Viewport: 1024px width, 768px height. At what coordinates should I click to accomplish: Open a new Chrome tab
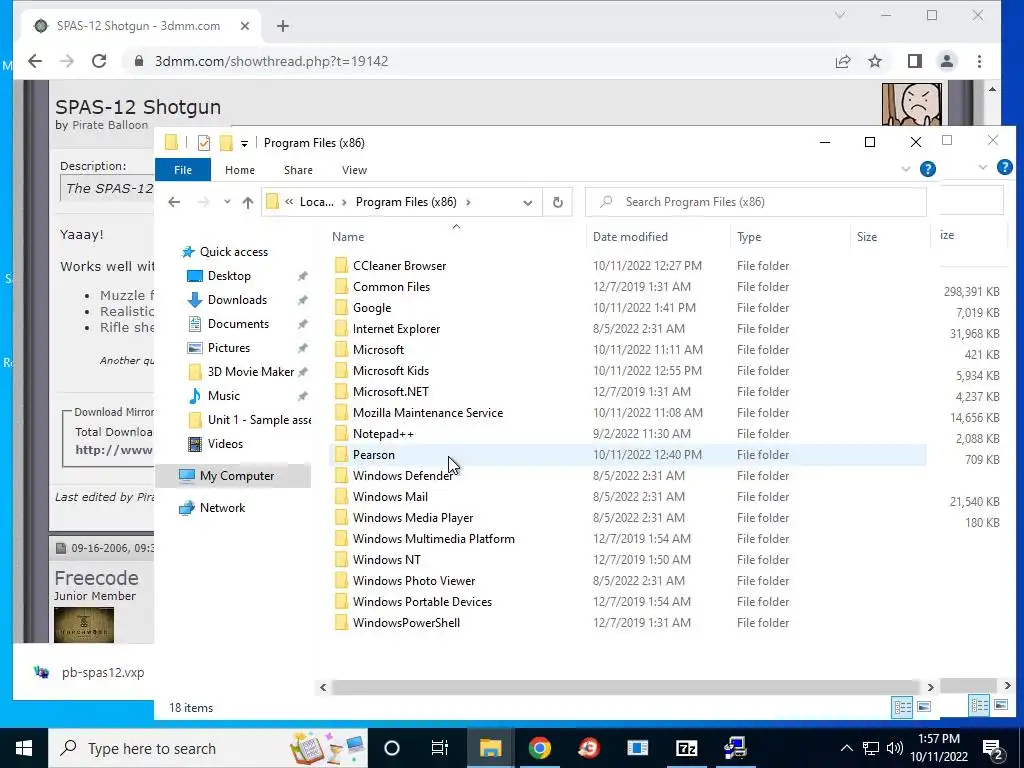click(283, 26)
